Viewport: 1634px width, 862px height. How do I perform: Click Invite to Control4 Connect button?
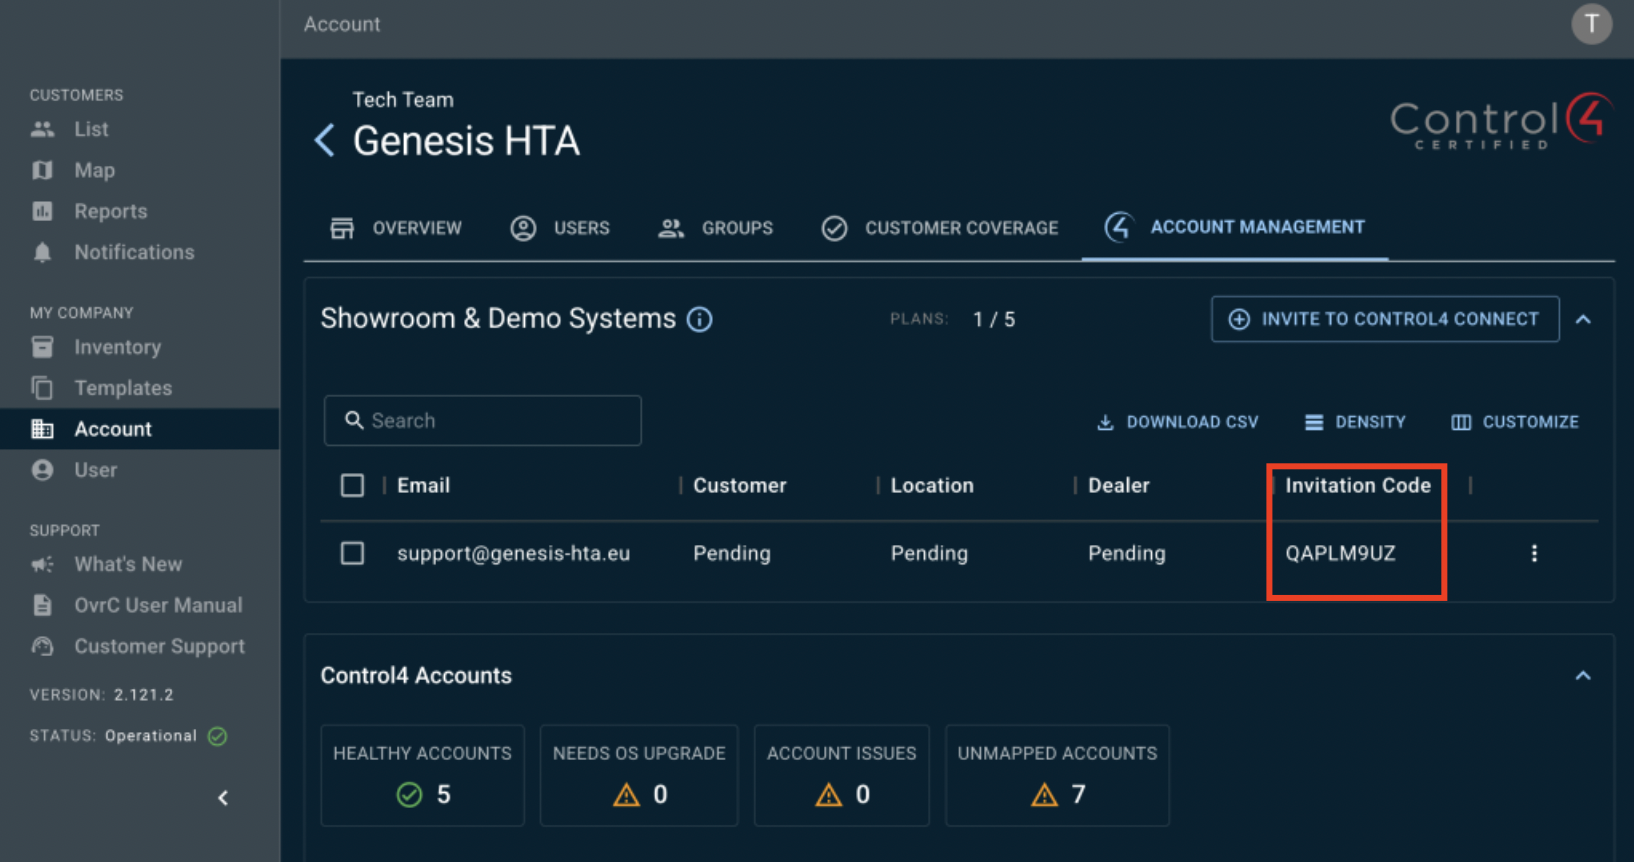(1385, 319)
